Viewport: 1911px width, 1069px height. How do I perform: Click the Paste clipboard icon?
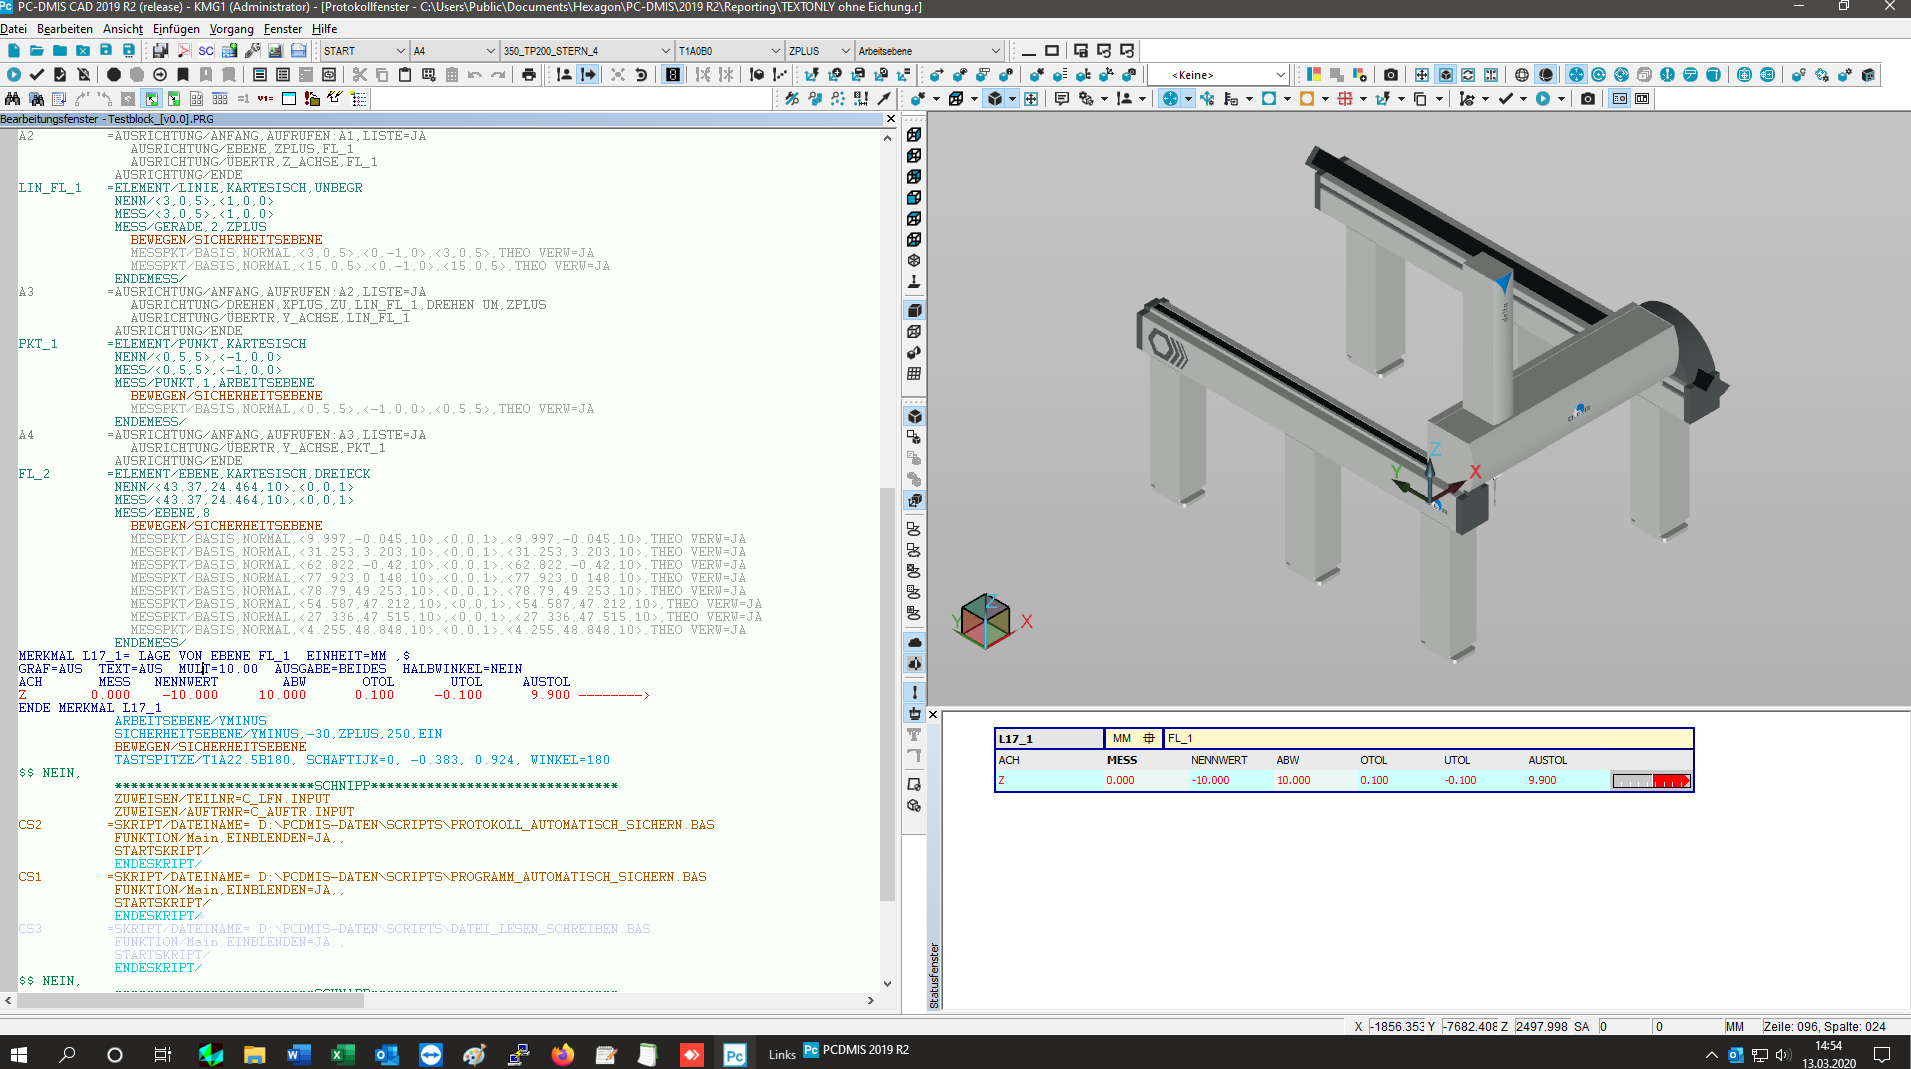tap(405, 74)
